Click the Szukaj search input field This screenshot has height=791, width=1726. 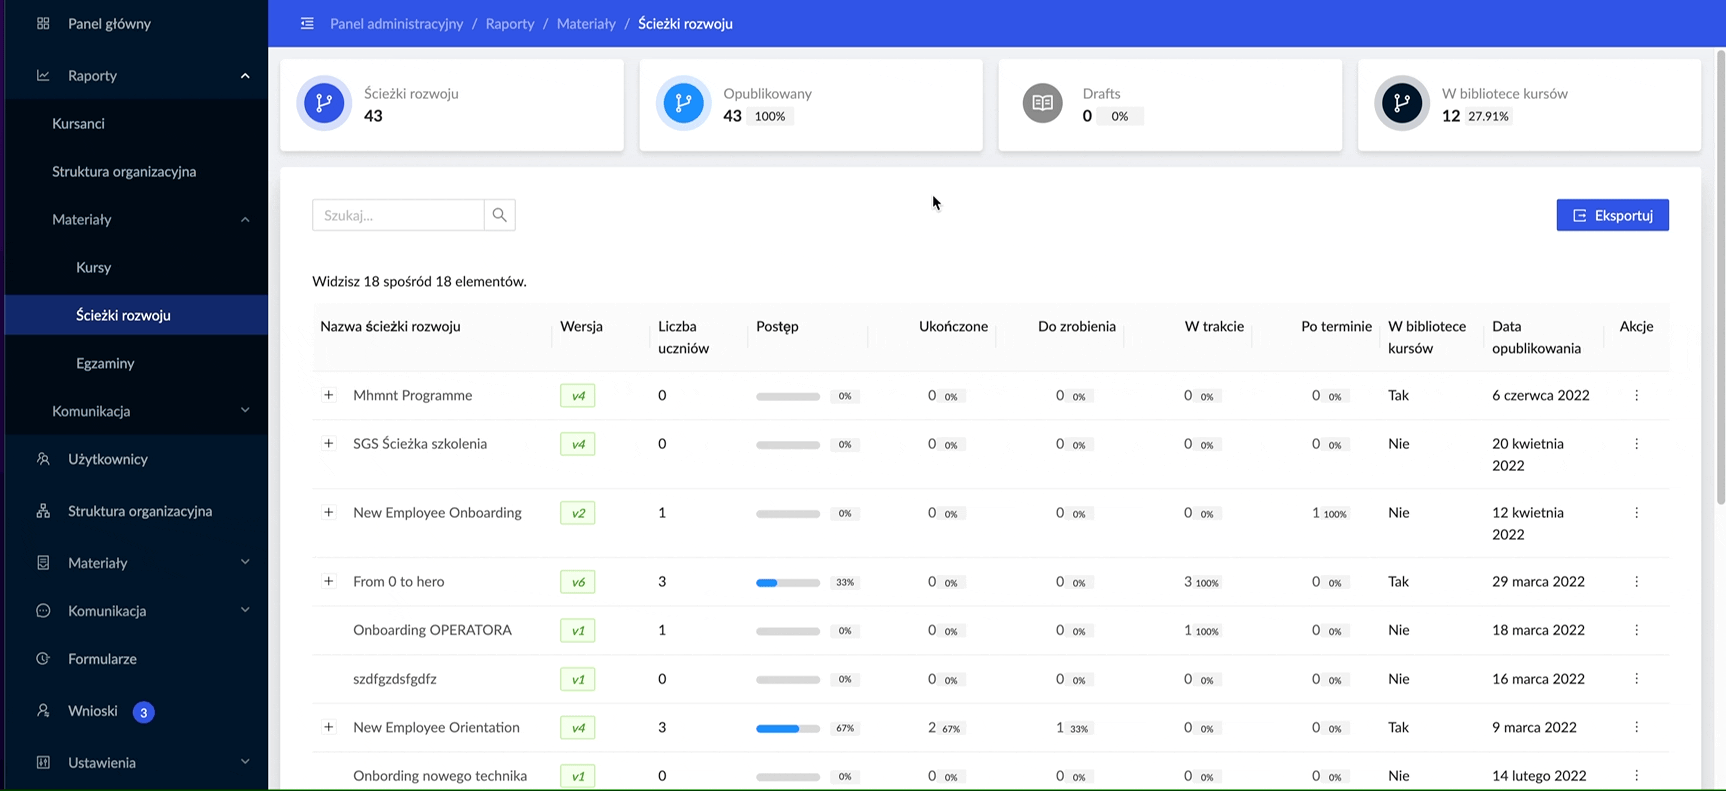click(398, 215)
